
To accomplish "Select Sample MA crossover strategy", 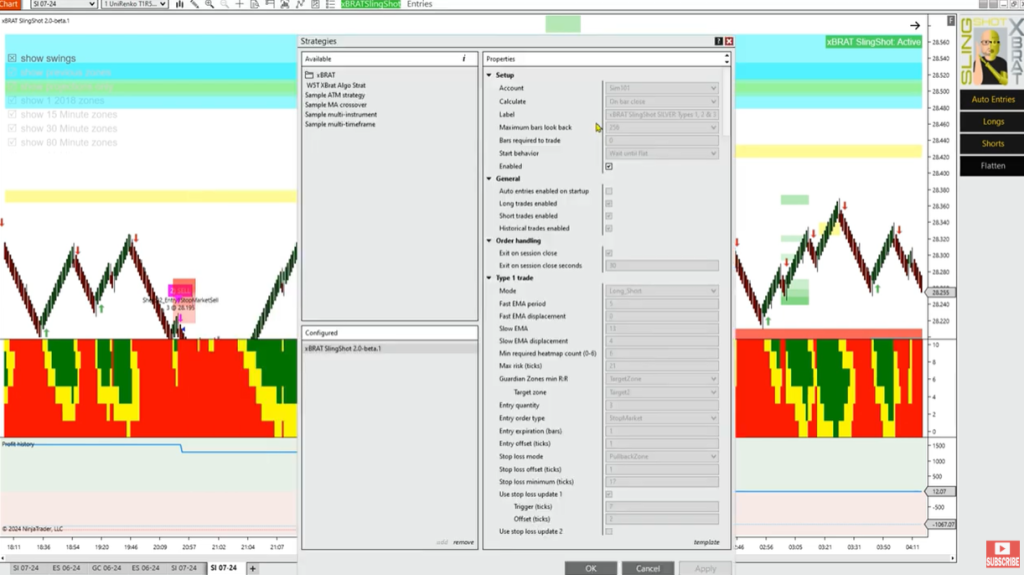I will (x=336, y=105).
